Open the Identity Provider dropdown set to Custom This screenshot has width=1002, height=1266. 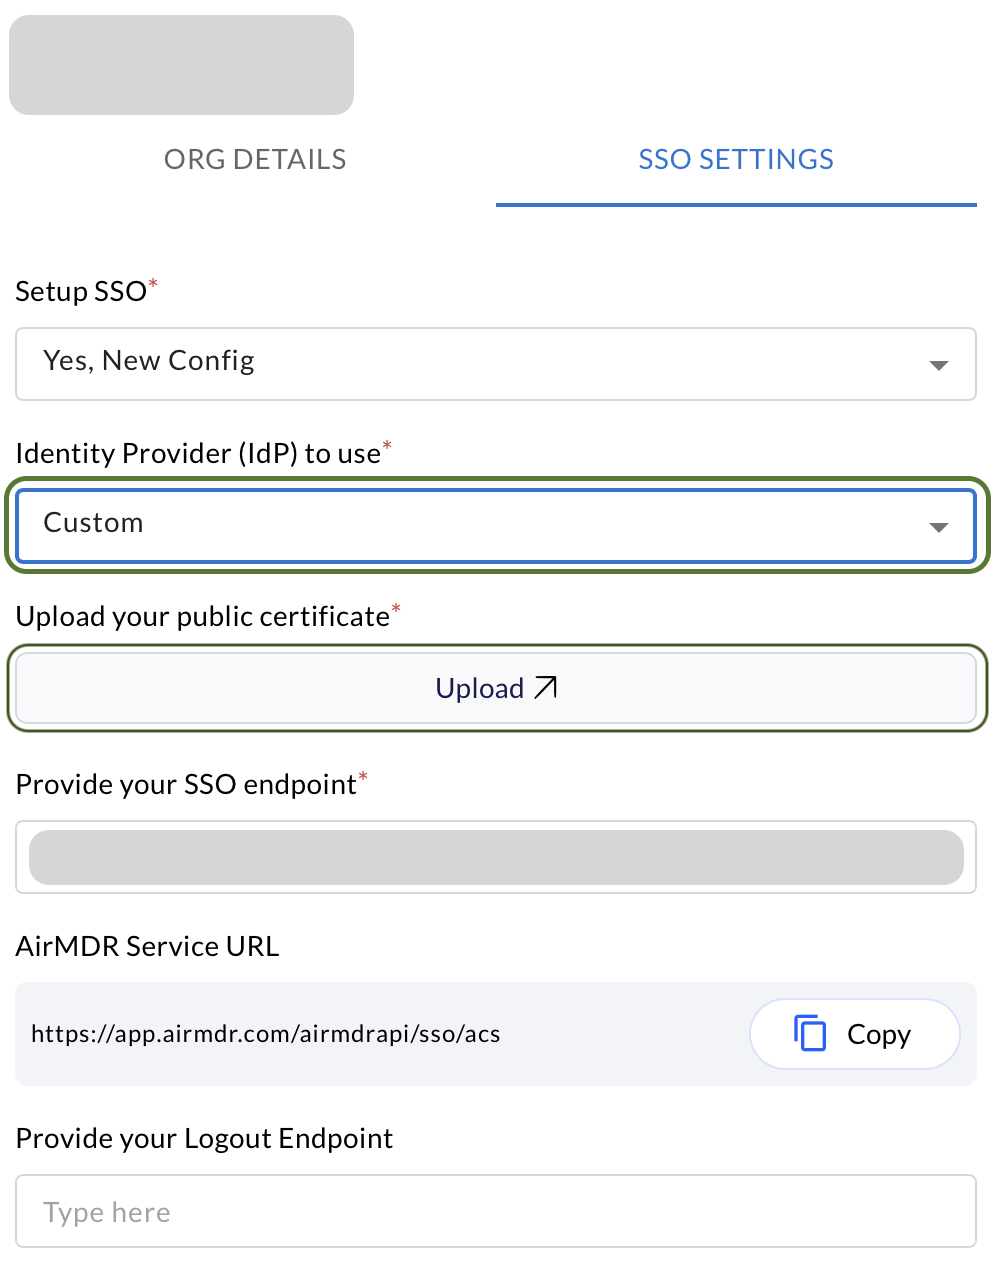[496, 526]
